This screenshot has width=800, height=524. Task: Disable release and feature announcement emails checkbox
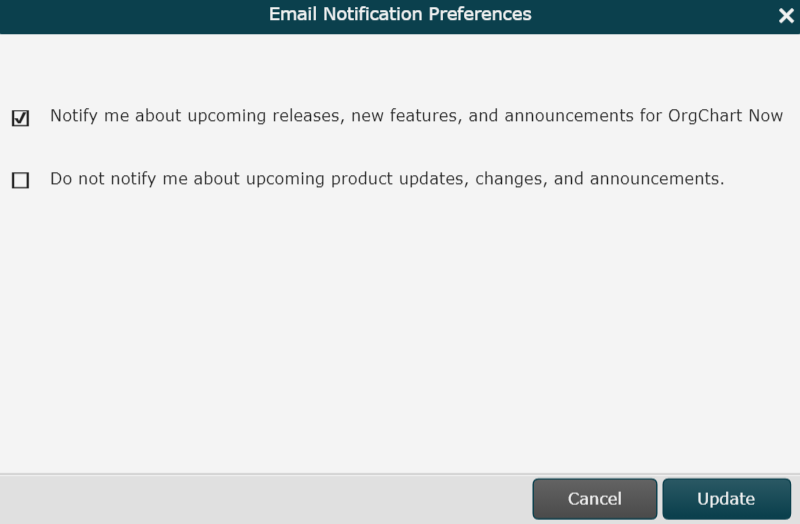click(20, 118)
